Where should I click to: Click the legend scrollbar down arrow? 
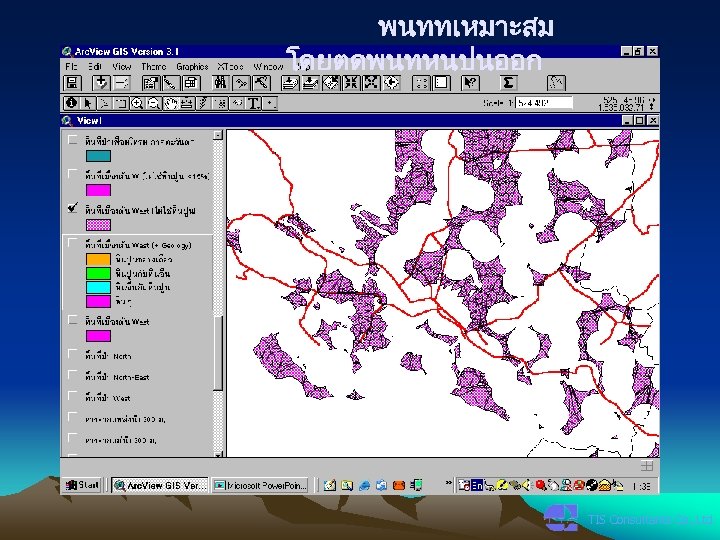pos(218,454)
